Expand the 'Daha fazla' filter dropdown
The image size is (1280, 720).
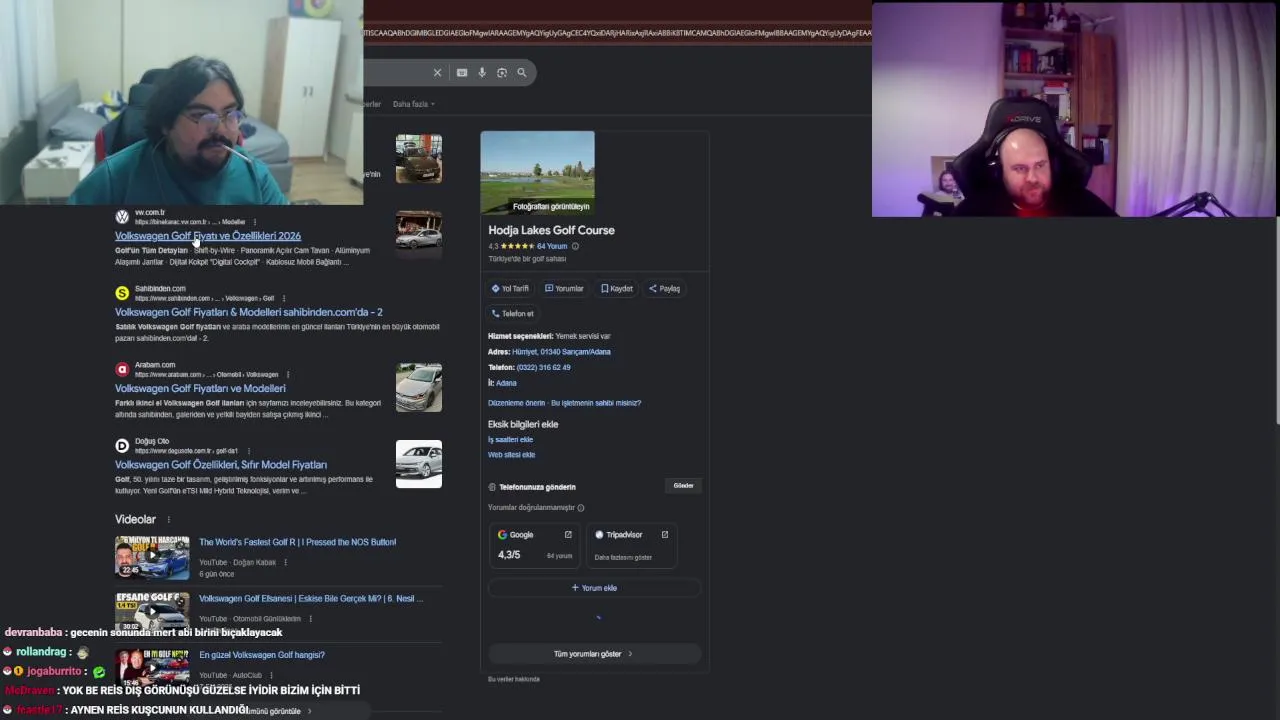(x=414, y=104)
